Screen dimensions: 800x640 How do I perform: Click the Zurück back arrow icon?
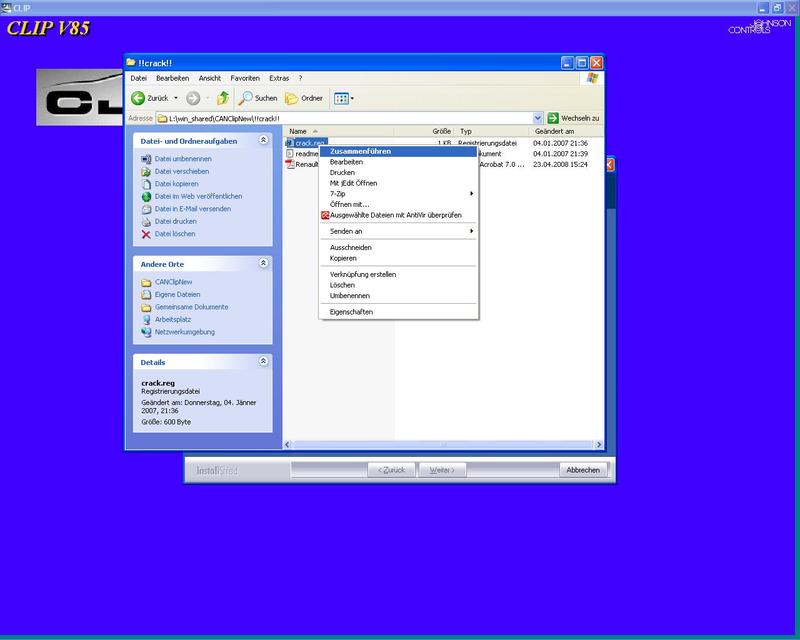(x=139, y=98)
